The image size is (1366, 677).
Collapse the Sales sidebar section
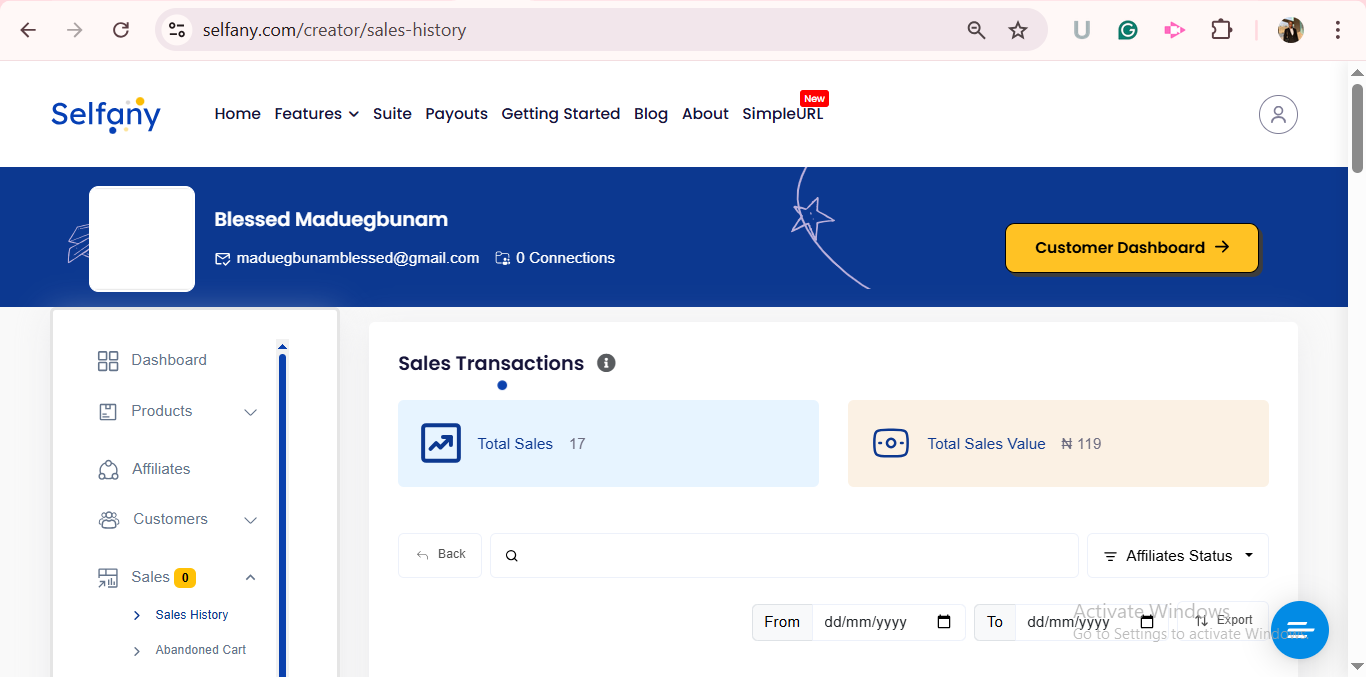pyautogui.click(x=251, y=577)
